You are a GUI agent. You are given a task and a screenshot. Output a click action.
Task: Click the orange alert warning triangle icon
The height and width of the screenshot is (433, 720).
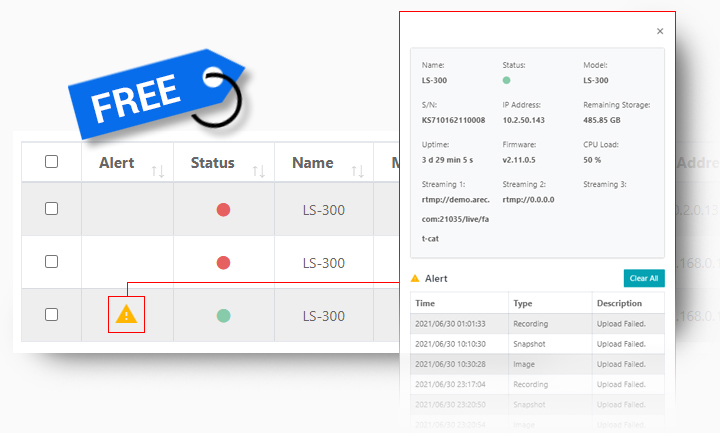pos(126,315)
